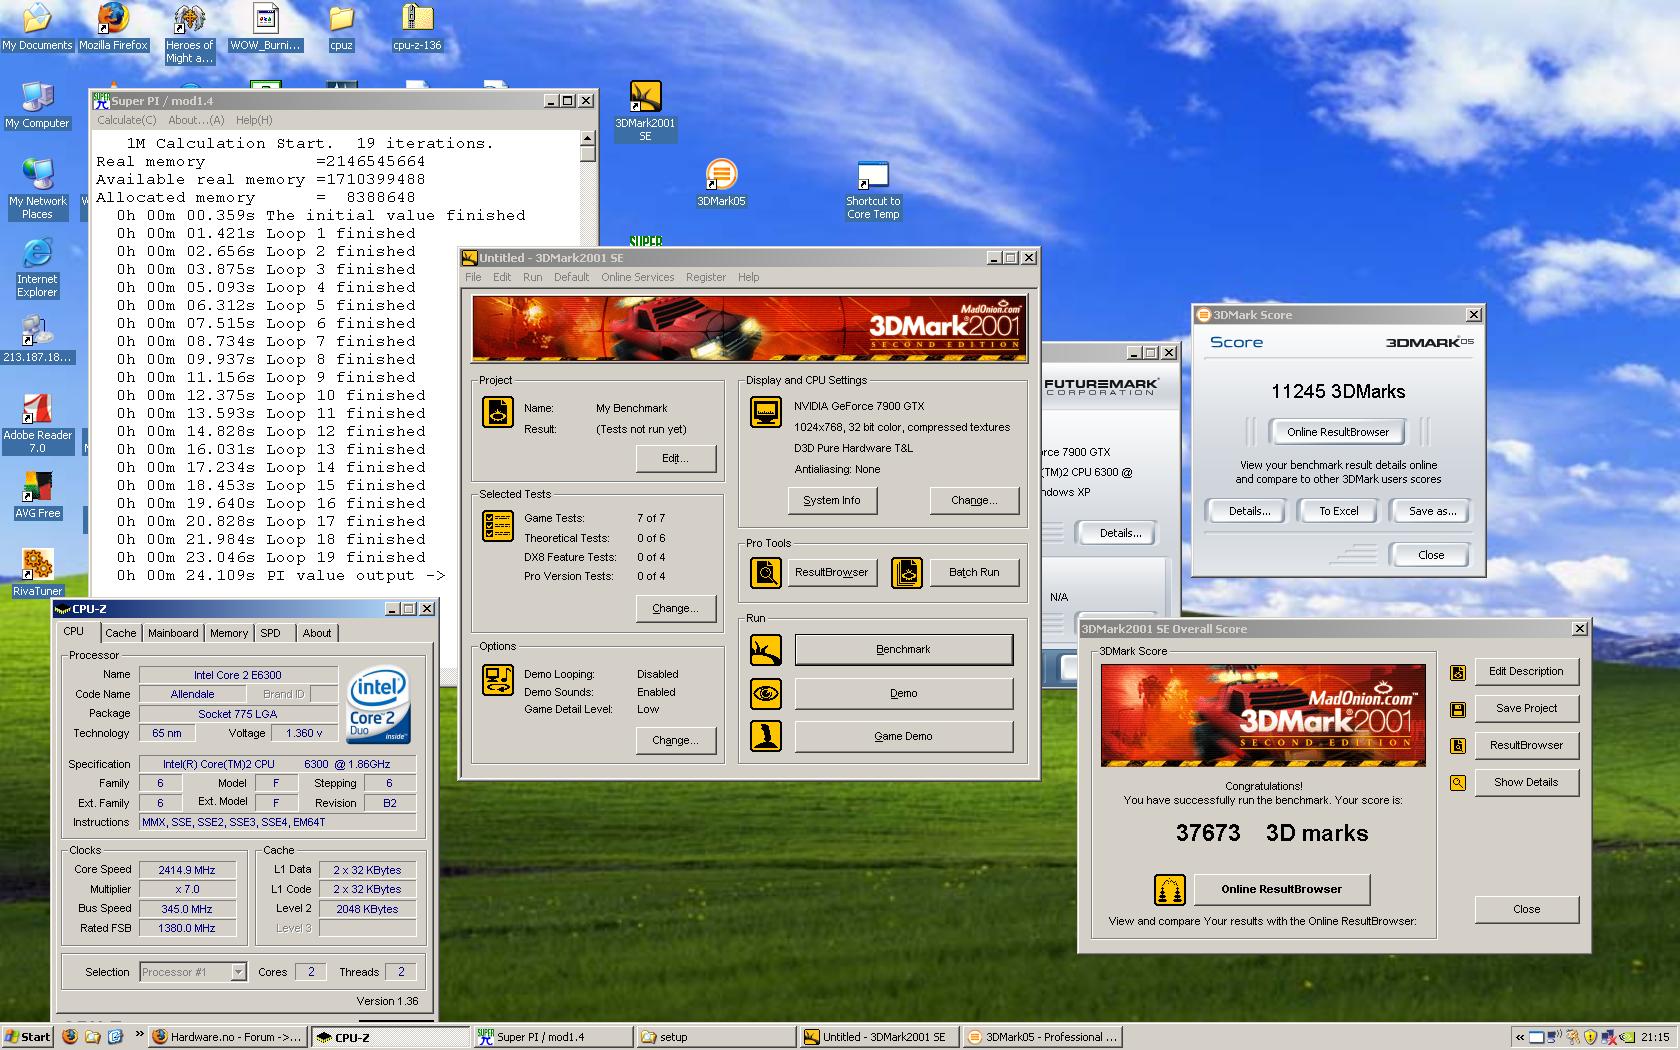Click the Save Project disk icon

[x=1458, y=710]
